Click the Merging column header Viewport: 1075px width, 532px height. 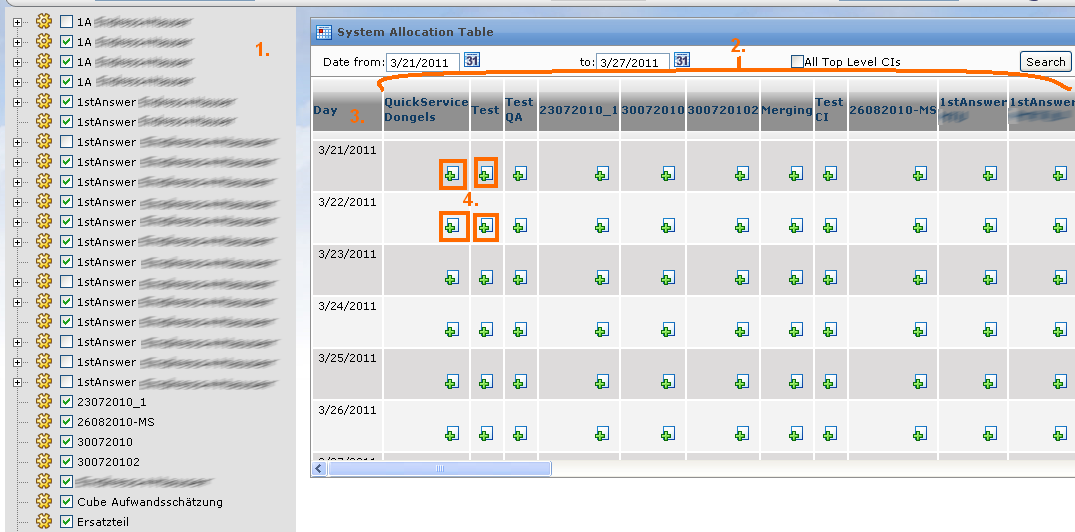click(786, 110)
